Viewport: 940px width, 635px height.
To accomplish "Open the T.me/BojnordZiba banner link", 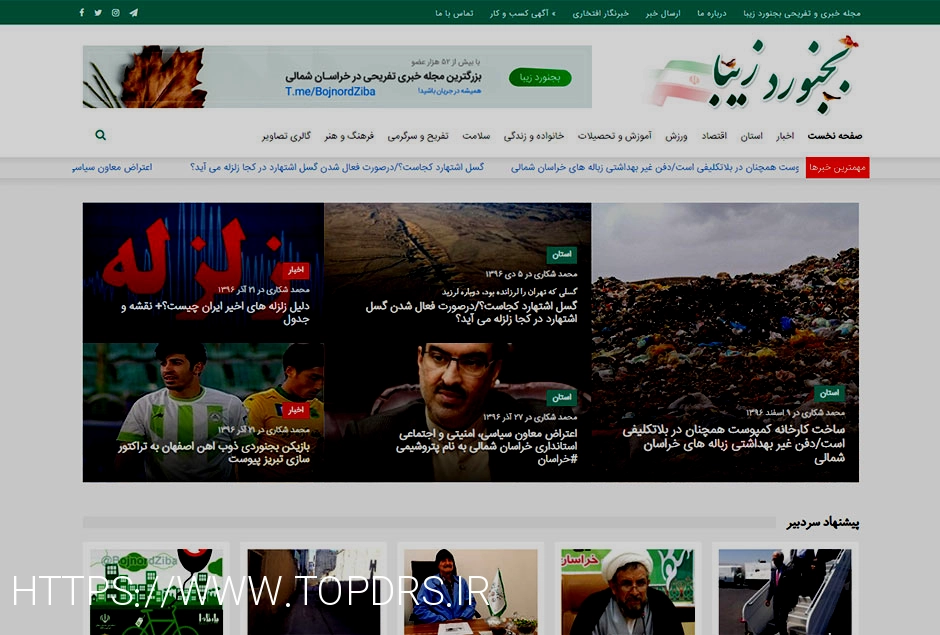I will pyautogui.click(x=330, y=92).
